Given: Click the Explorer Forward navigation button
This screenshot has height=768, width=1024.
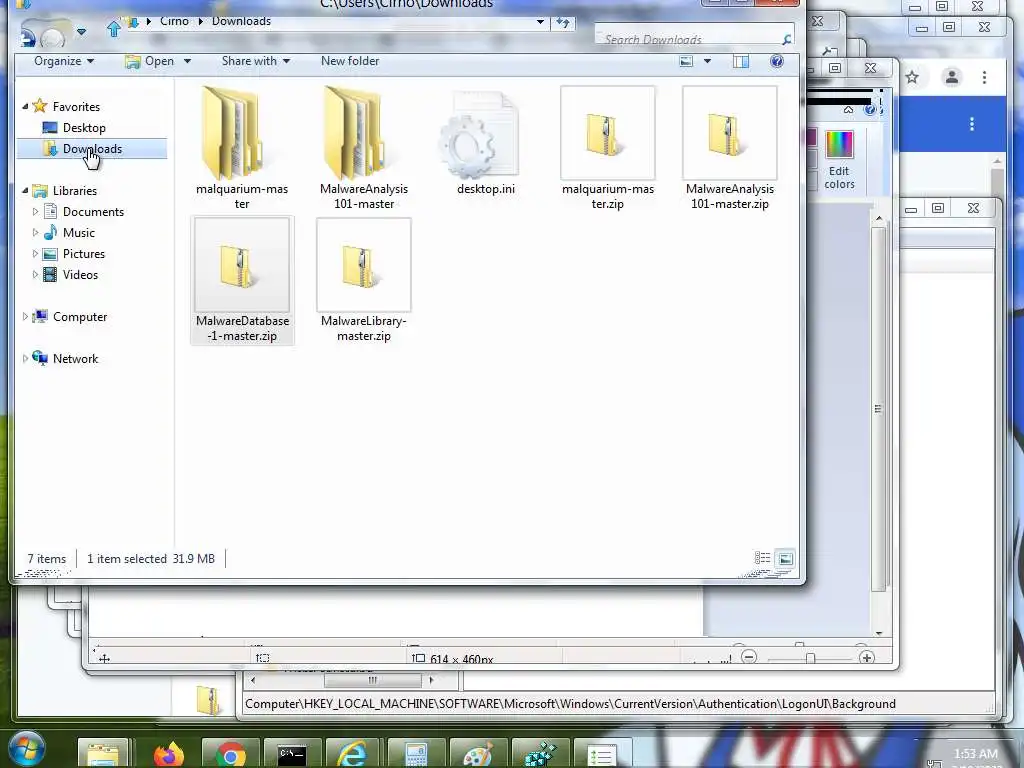Looking at the screenshot, I should [x=54, y=38].
